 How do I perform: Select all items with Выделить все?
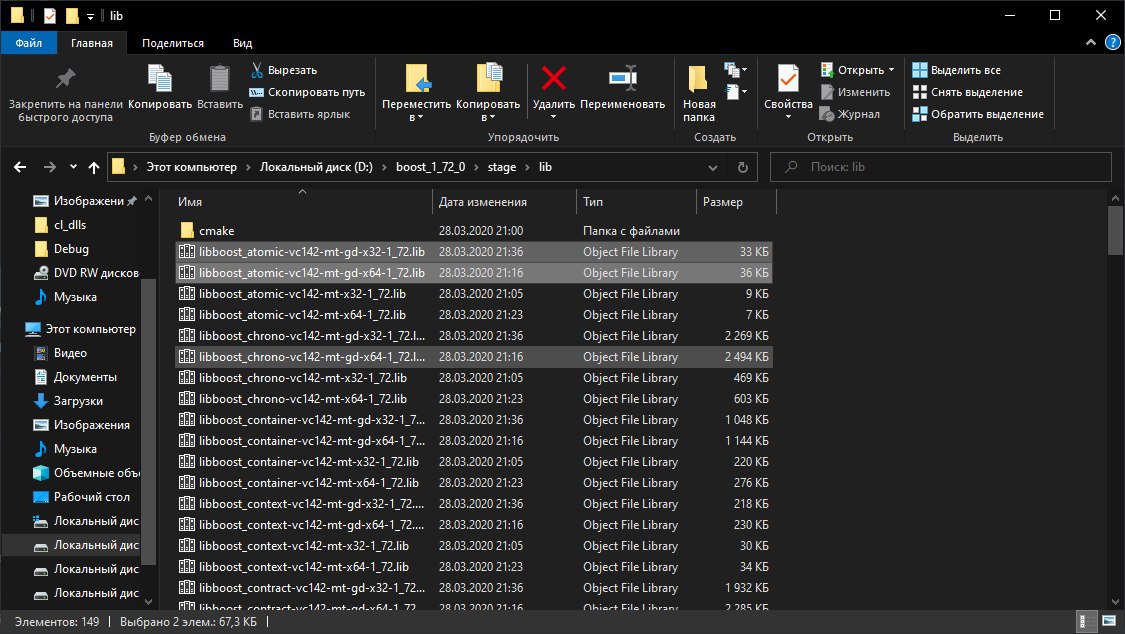point(956,70)
